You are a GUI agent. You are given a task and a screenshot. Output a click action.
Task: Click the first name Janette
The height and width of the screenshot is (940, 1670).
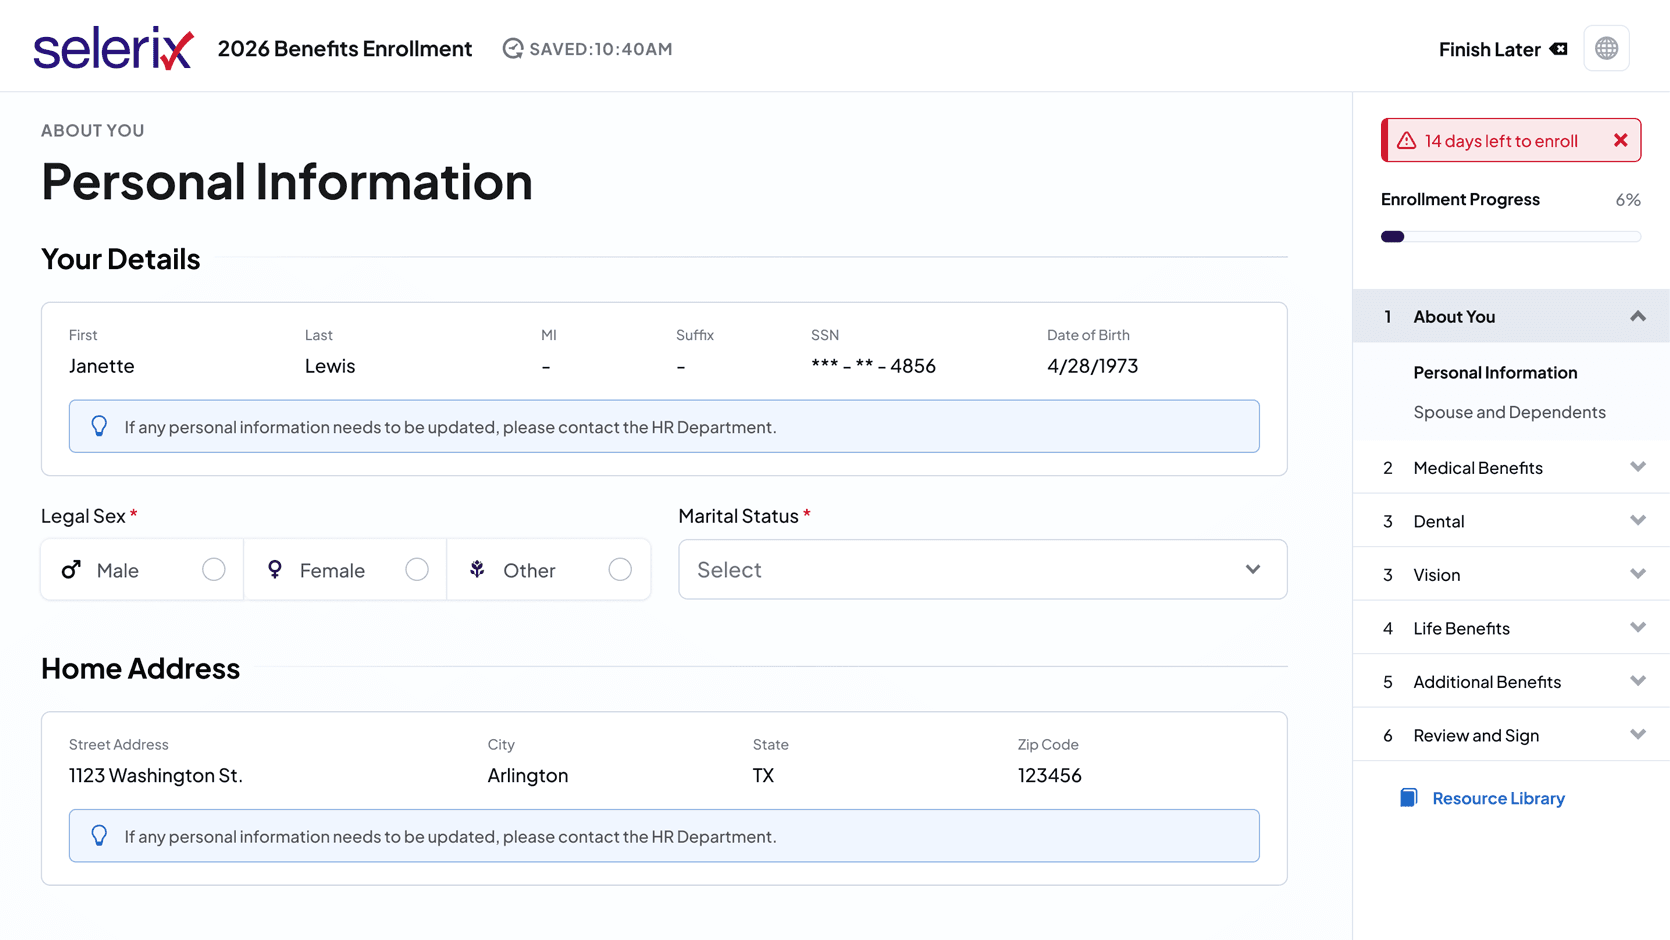(x=101, y=366)
